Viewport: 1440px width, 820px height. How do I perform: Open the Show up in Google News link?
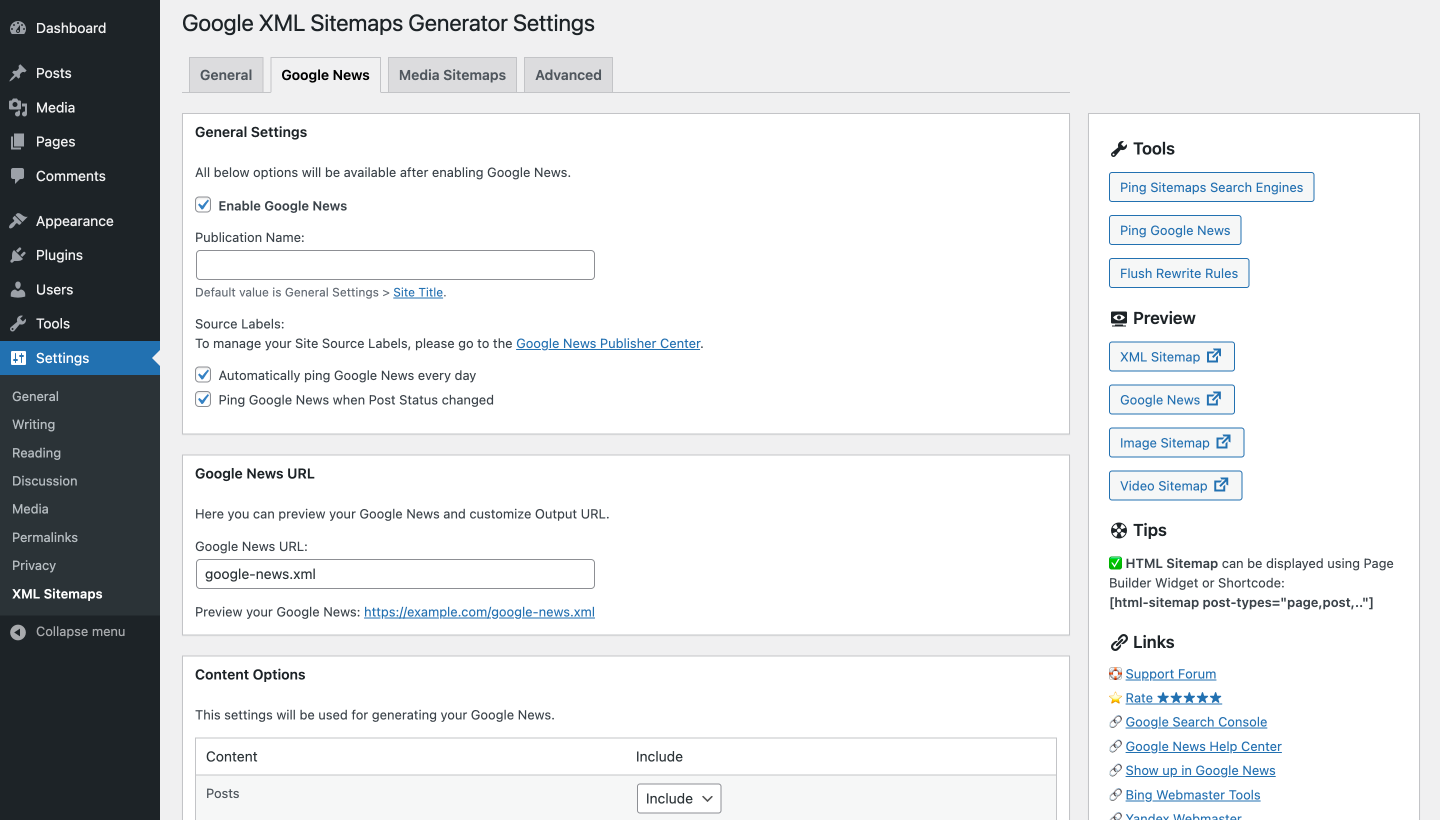pos(1201,770)
